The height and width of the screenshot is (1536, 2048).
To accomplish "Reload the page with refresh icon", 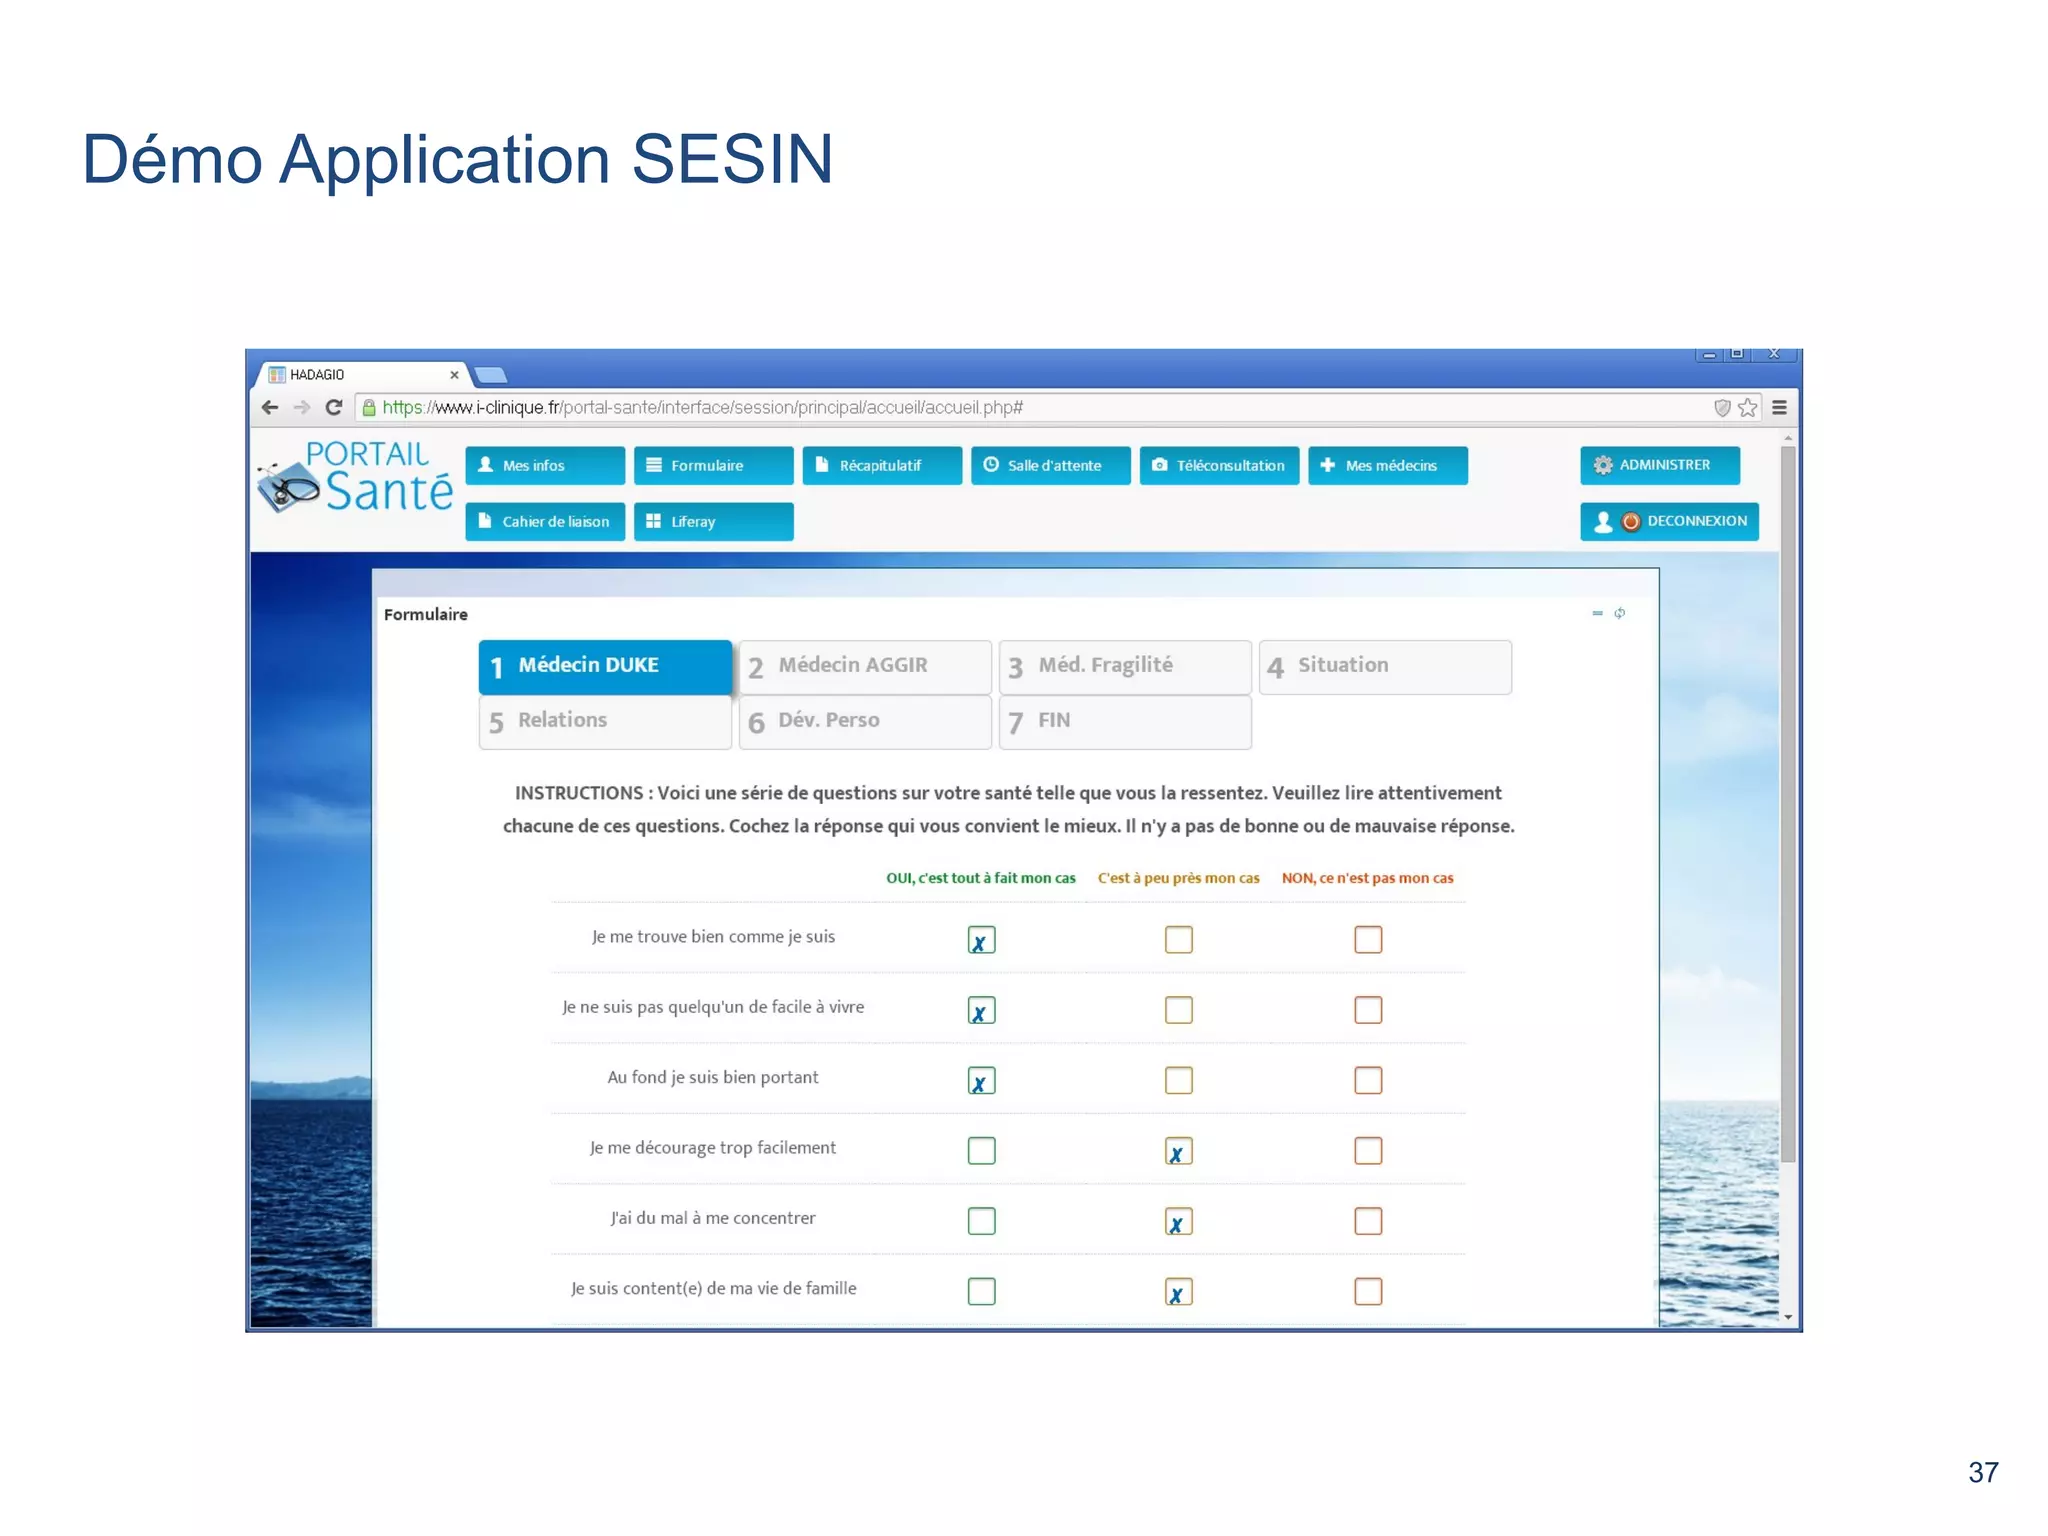I will click(x=334, y=407).
